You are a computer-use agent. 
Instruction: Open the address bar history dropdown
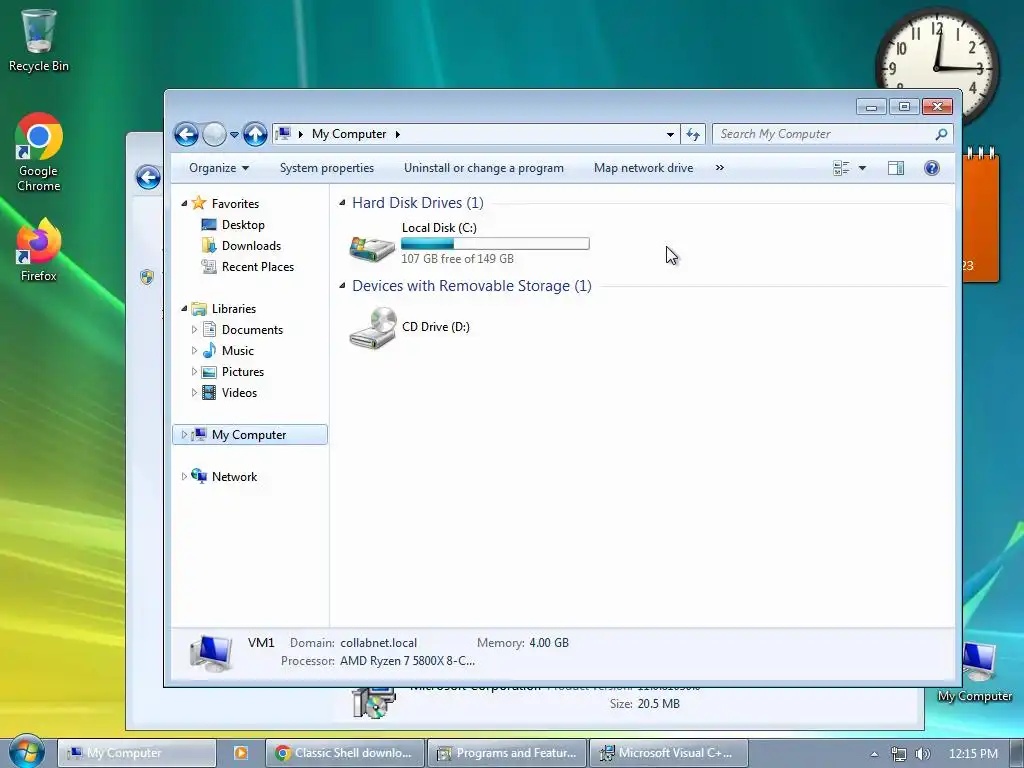point(670,135)
